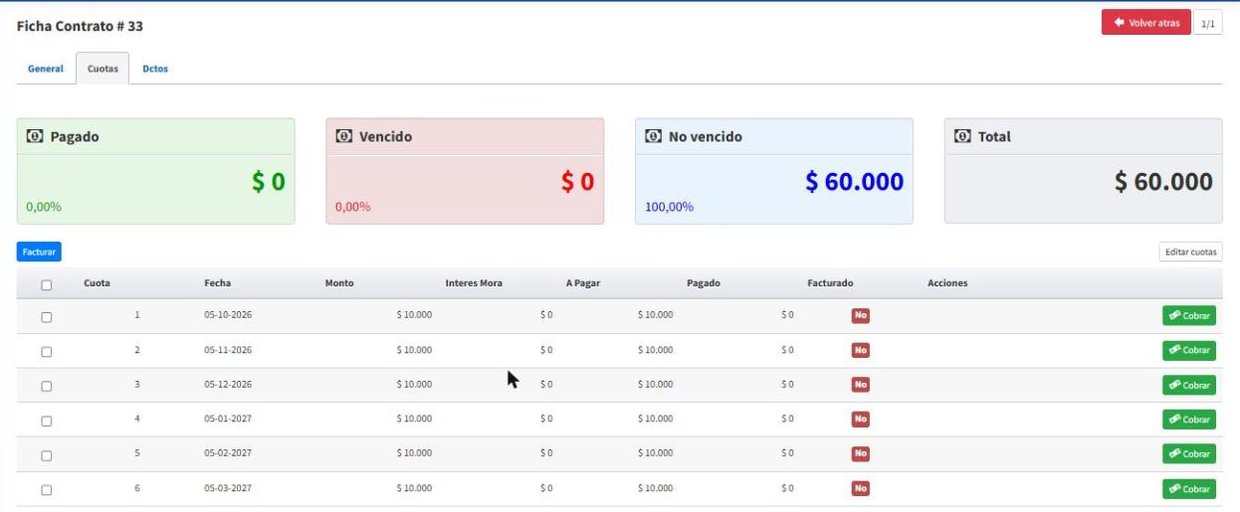
Task: Click Cobrar for the 05-02-2027 installment
Action: pyautogui.click(x=1189, y=454)
